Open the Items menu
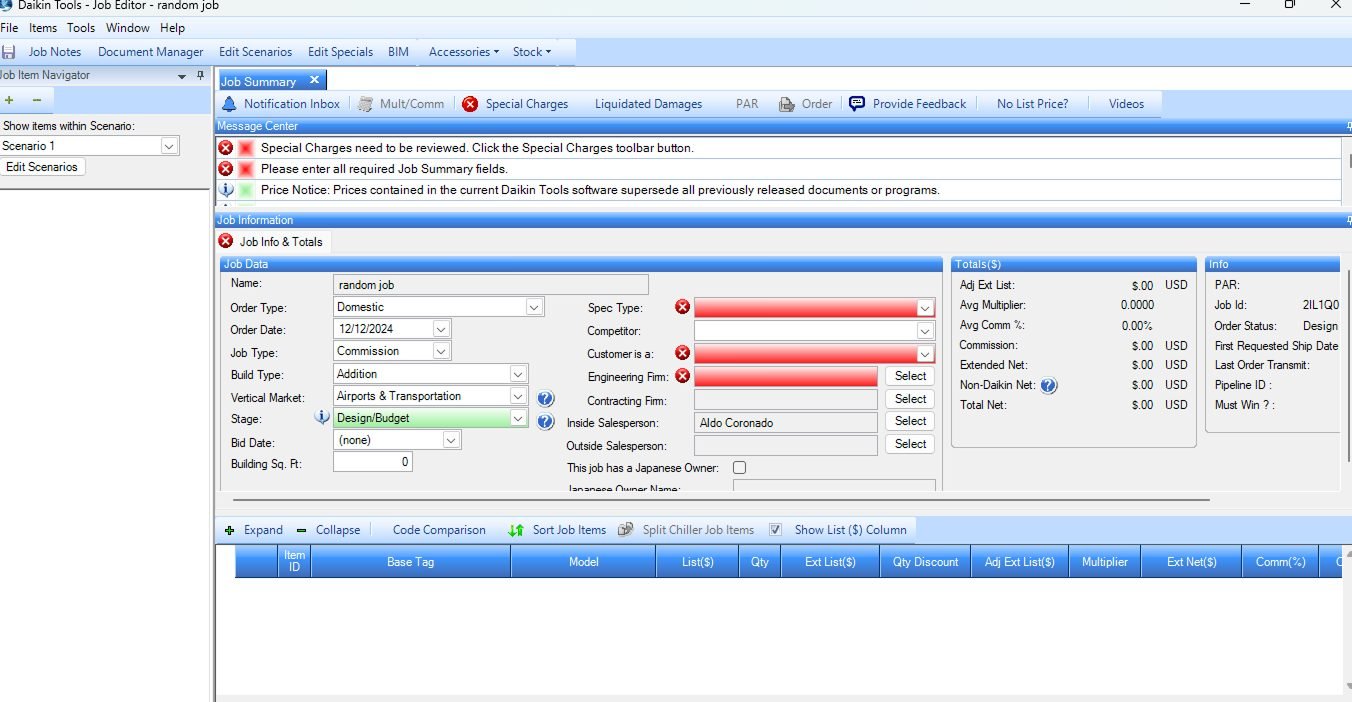 point(43,28)
